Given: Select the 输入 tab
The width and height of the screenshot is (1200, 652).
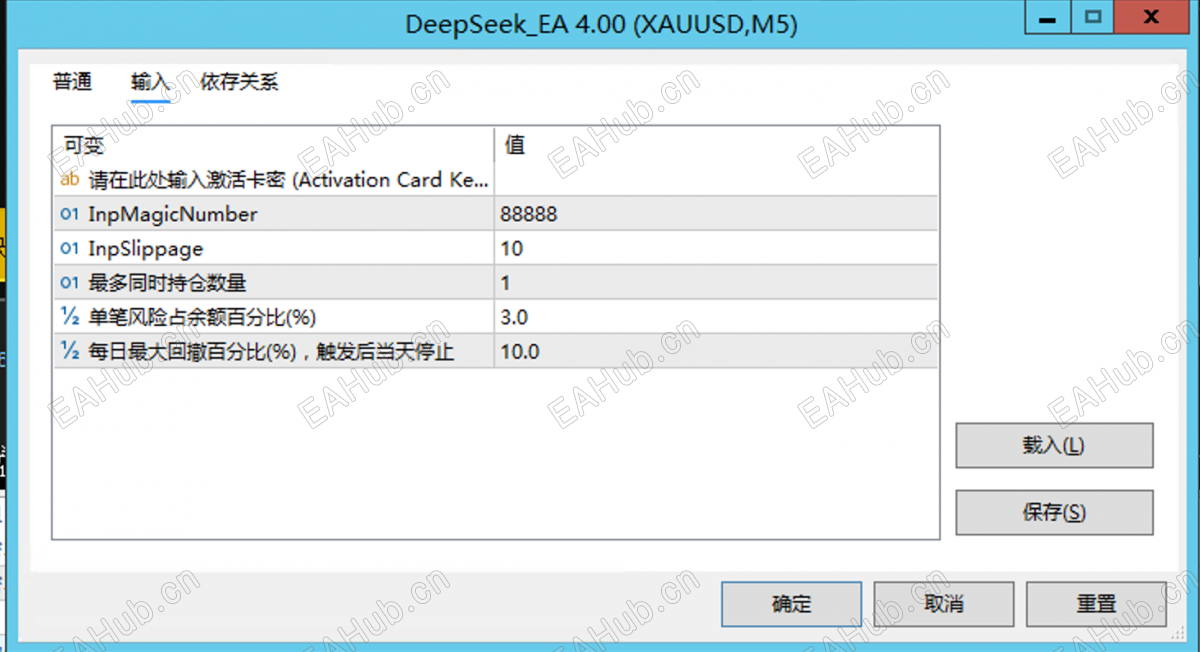Looking at the screenshot, I should pyautogui.click(x=150, y=82).
